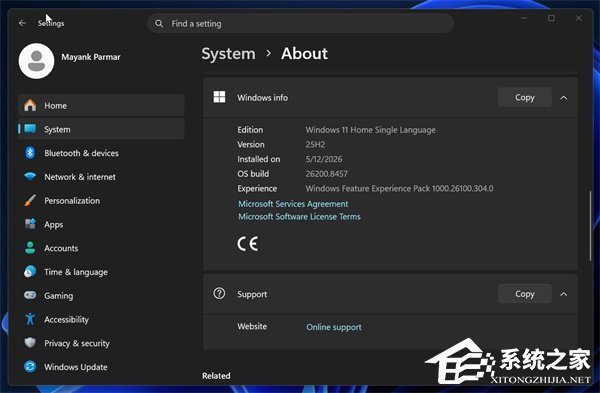Open Network & internet settings
Screen dimensions: 600x393
click(x=101, y=176)
